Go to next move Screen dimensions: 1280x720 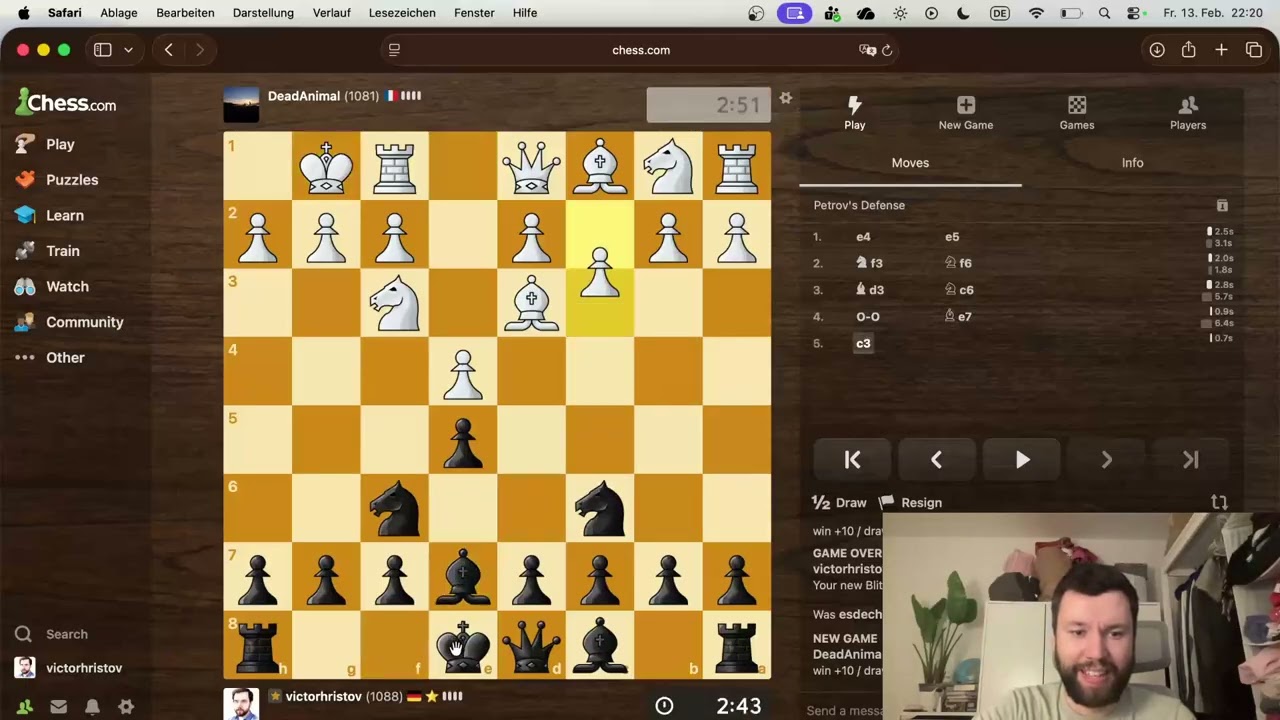[1106, 460]
